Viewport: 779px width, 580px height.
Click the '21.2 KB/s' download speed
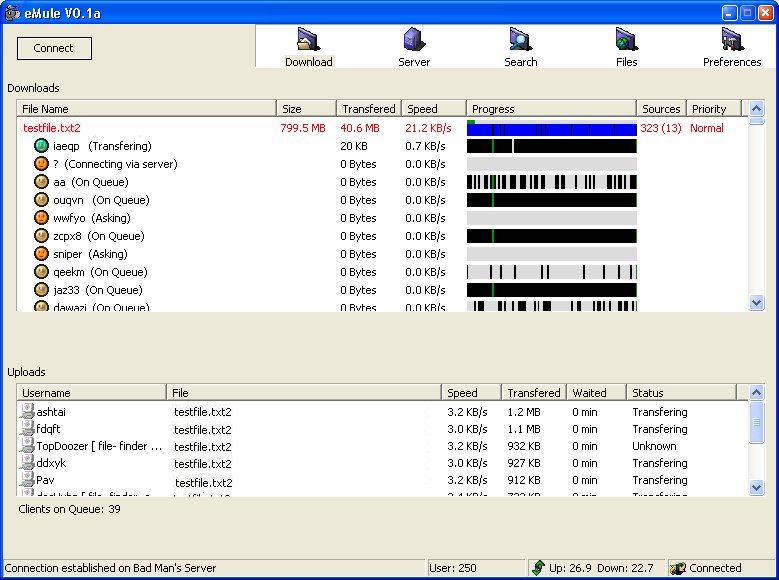428,128
